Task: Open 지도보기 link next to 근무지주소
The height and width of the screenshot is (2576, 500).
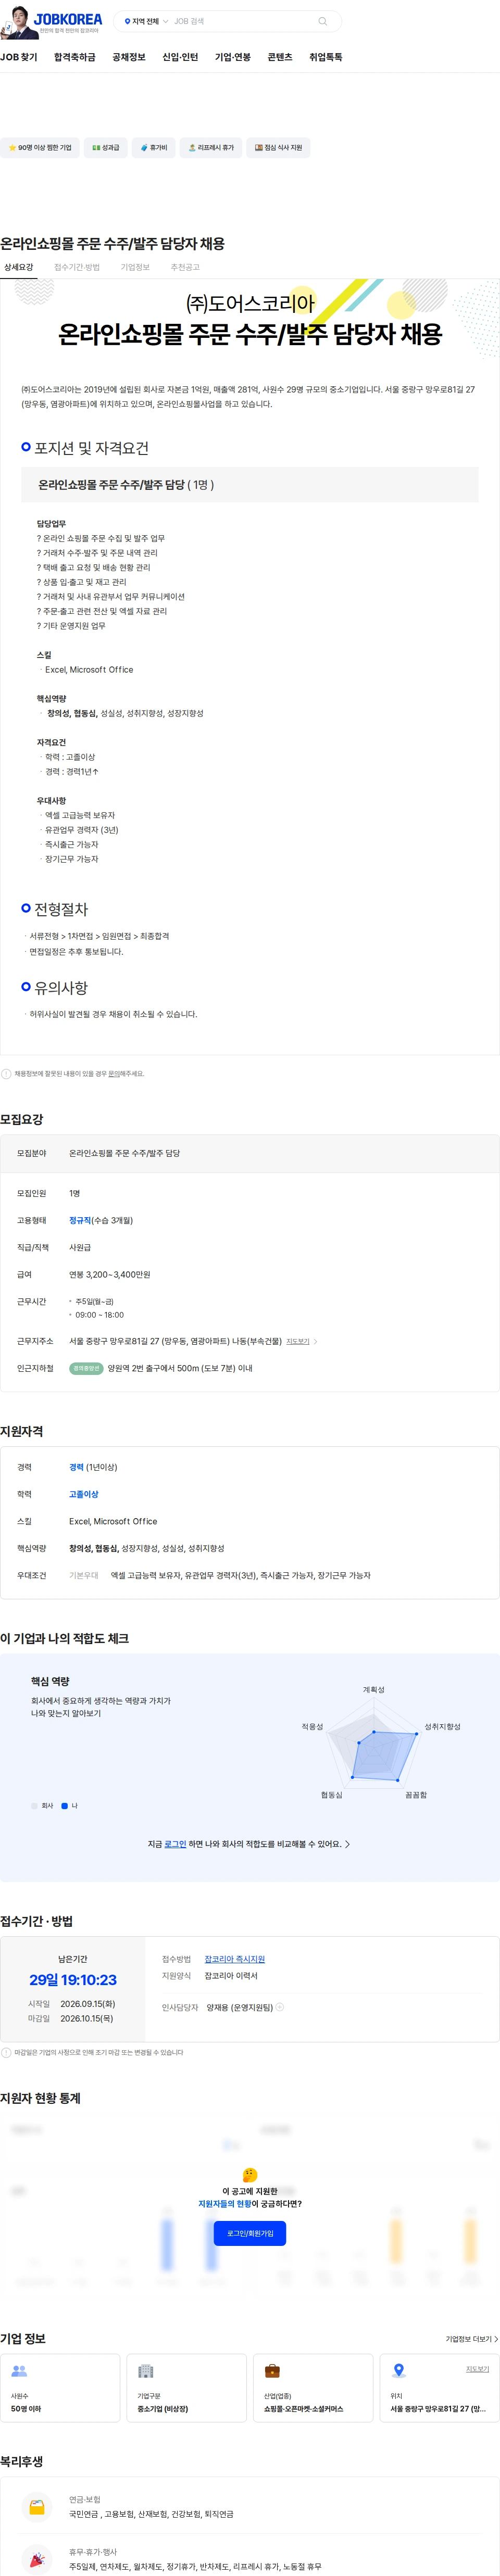Action: (298, 1341)
